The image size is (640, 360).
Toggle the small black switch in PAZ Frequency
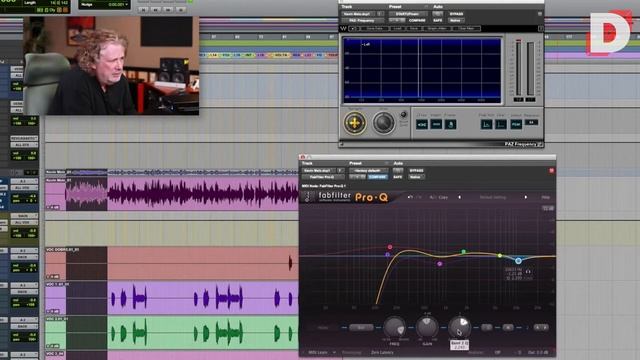403,115
